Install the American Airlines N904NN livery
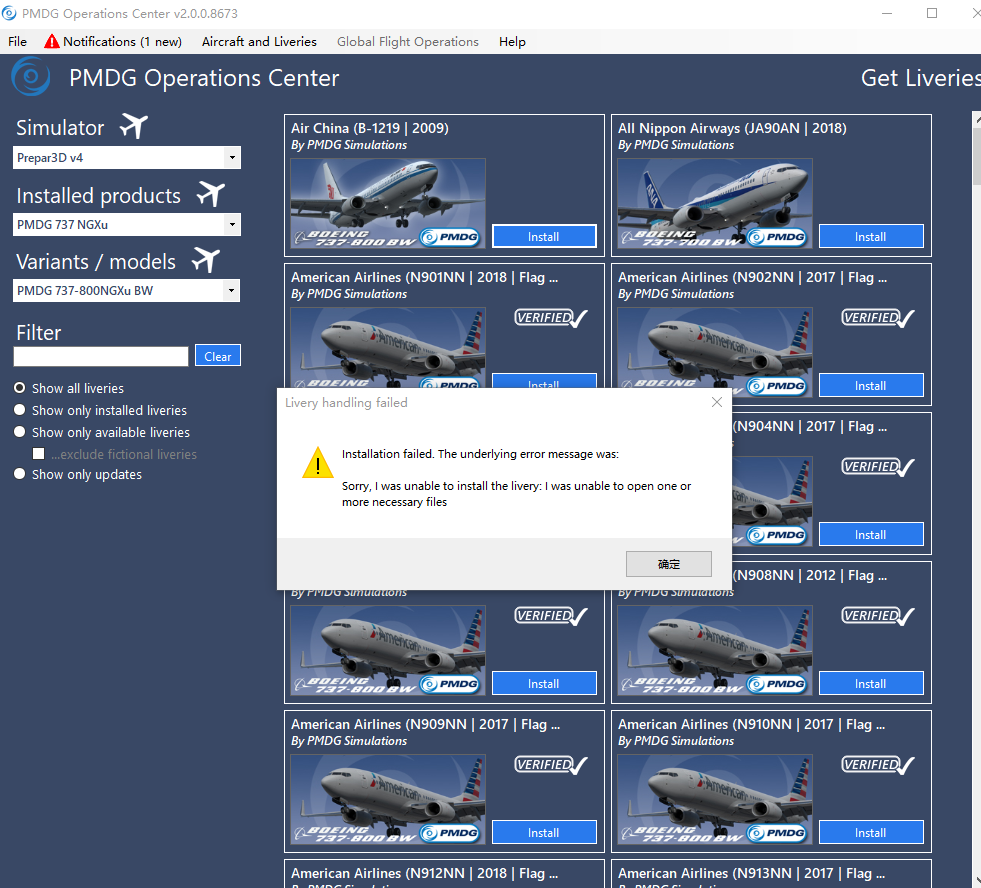This screenshot has width=981, height=888. (x=871, y=534)
